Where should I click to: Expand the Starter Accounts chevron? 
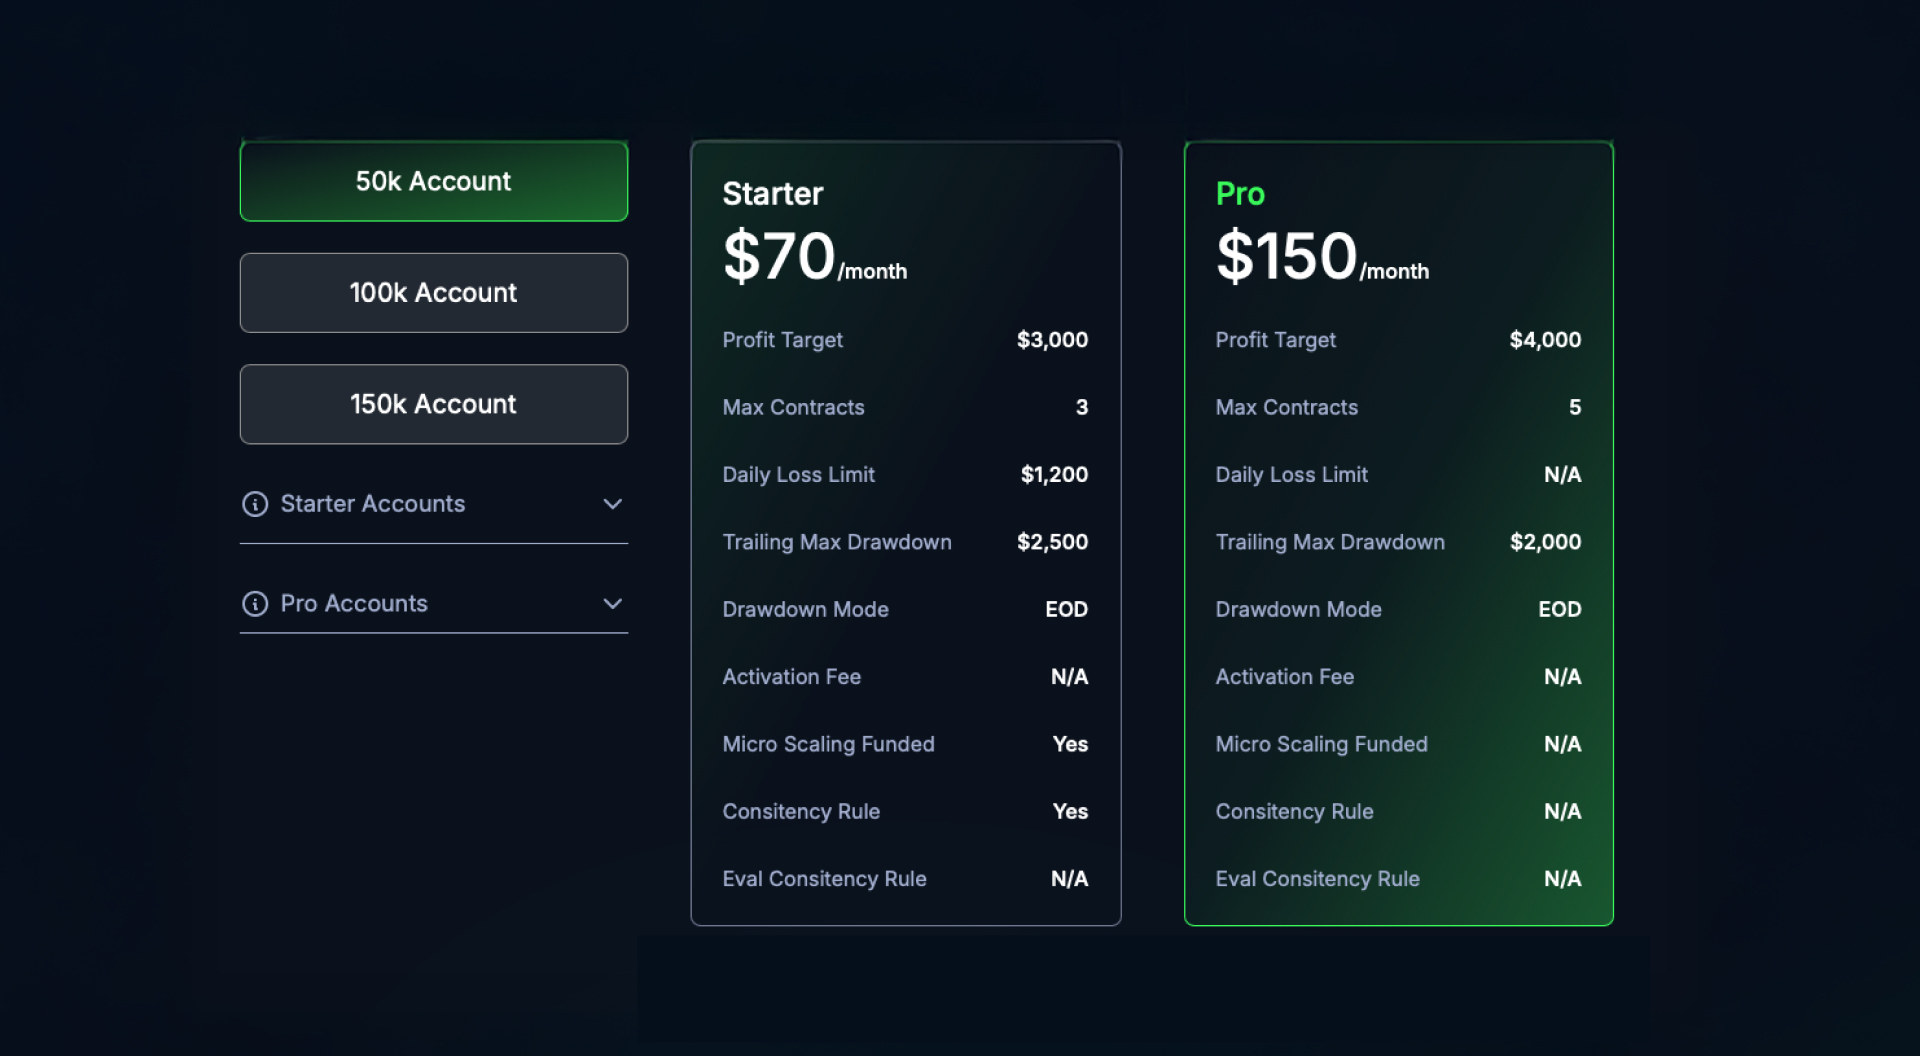coord(613,504)
